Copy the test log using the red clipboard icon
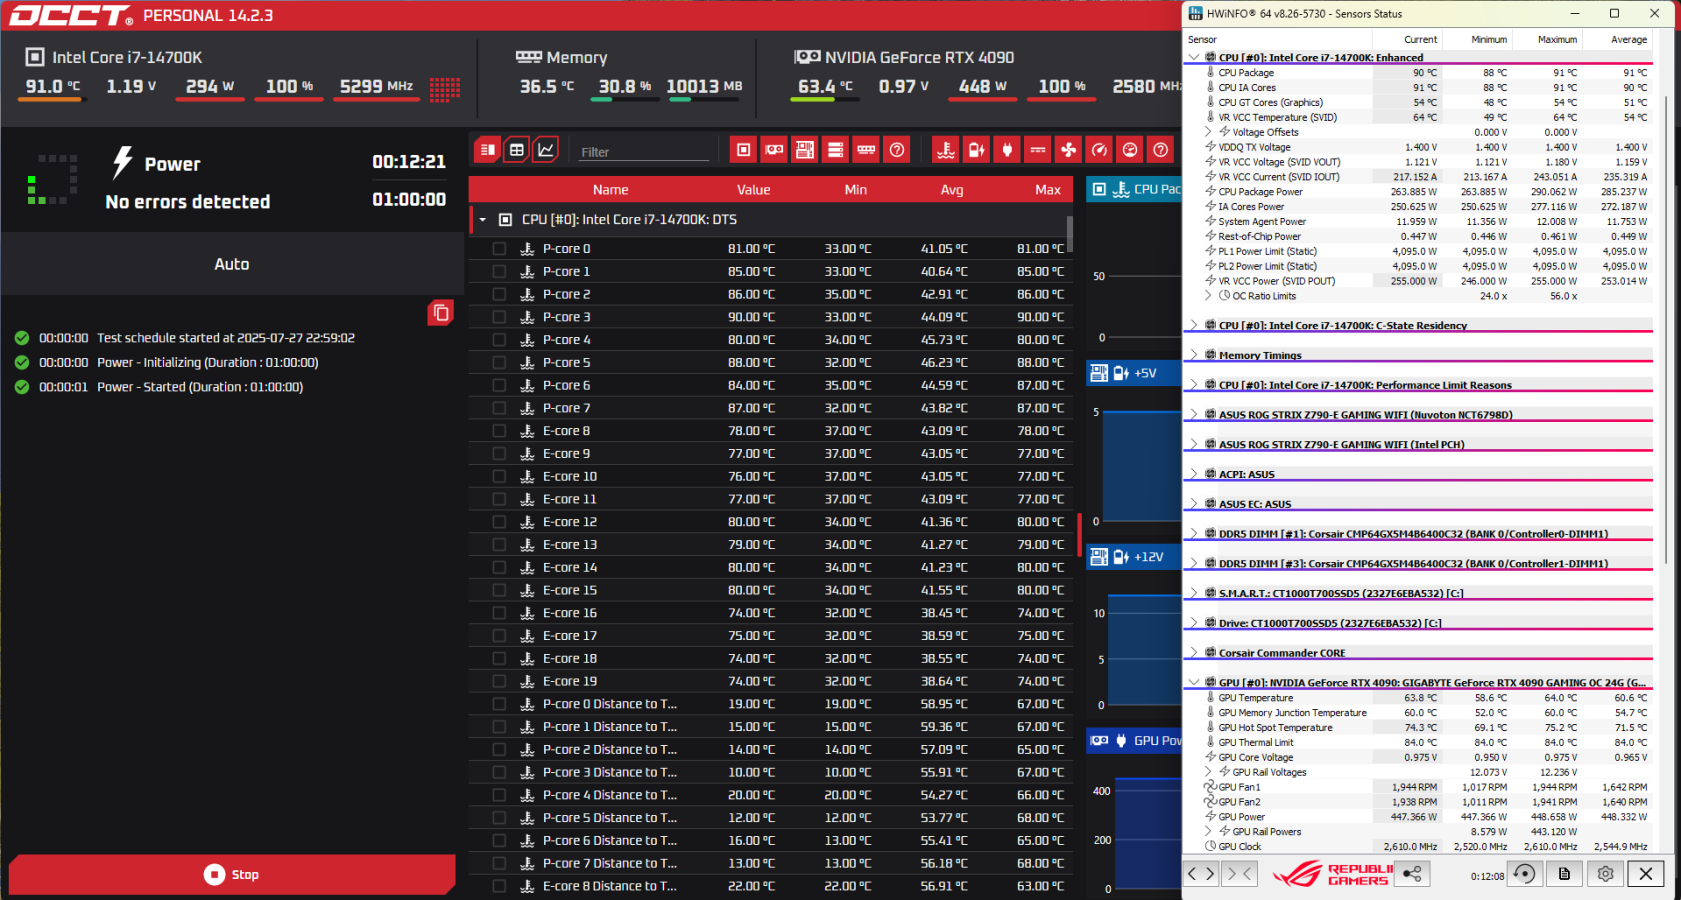 (x=440, y=313)
